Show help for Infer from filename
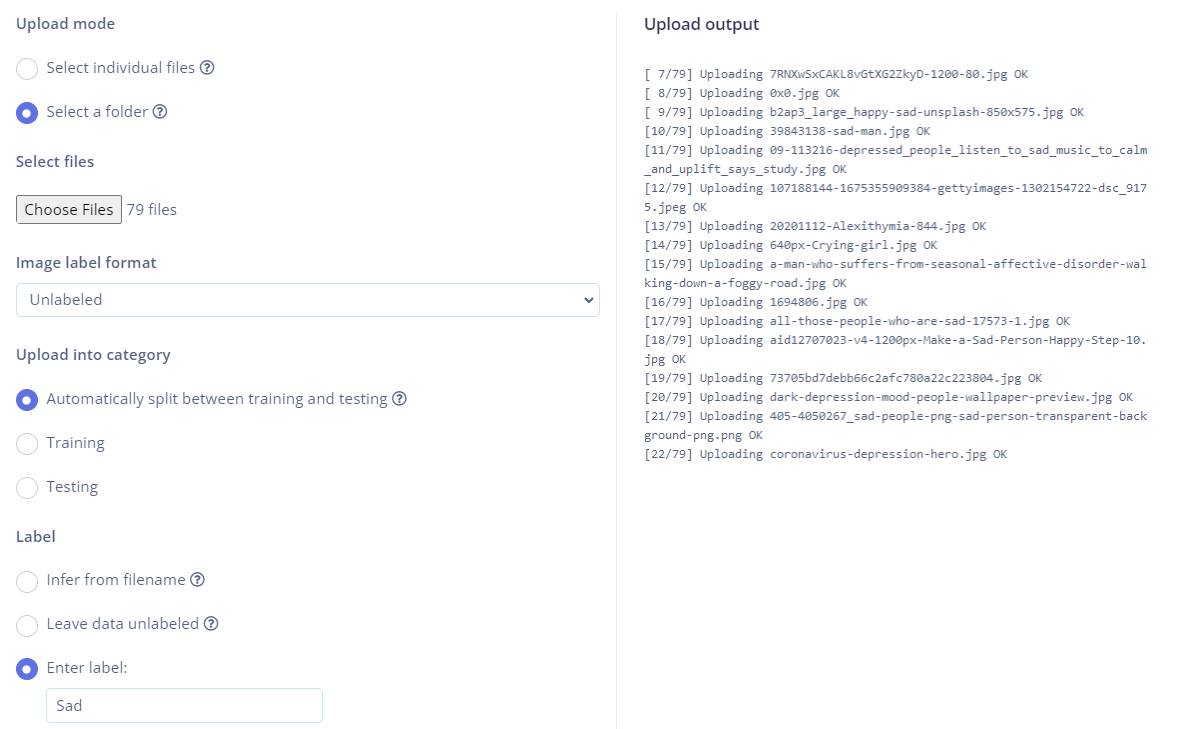Viewport: 1193px width, 729px height. (197, 580)
